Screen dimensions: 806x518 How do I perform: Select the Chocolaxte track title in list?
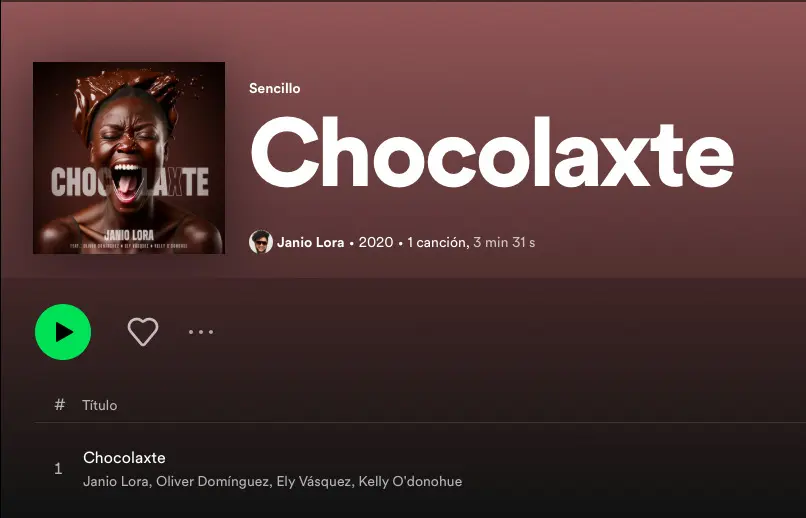(124, 457)
